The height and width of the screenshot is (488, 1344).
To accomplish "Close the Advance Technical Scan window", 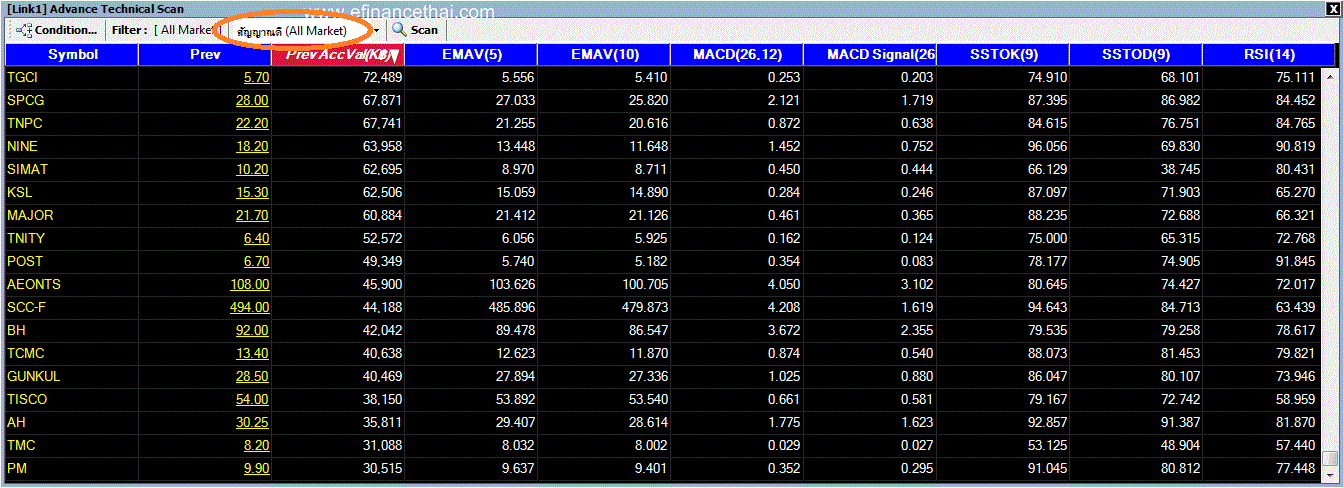I will click(x=1331, y=9).
